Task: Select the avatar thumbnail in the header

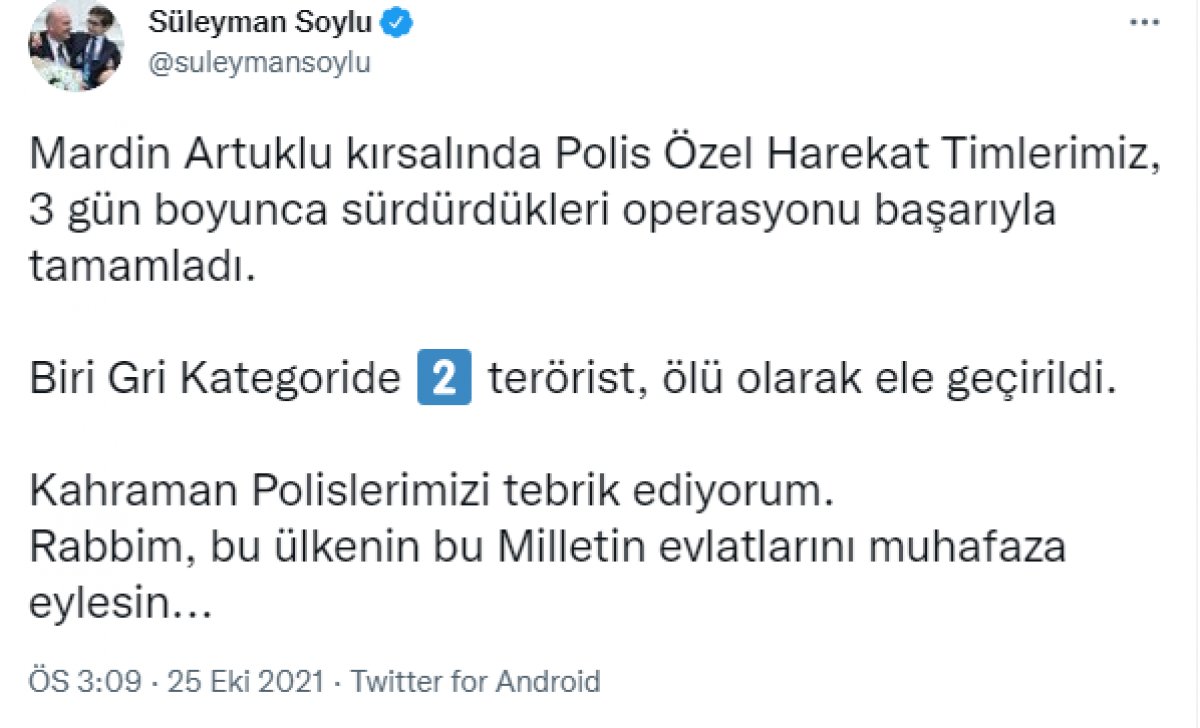Action: (x=73, y=45)
